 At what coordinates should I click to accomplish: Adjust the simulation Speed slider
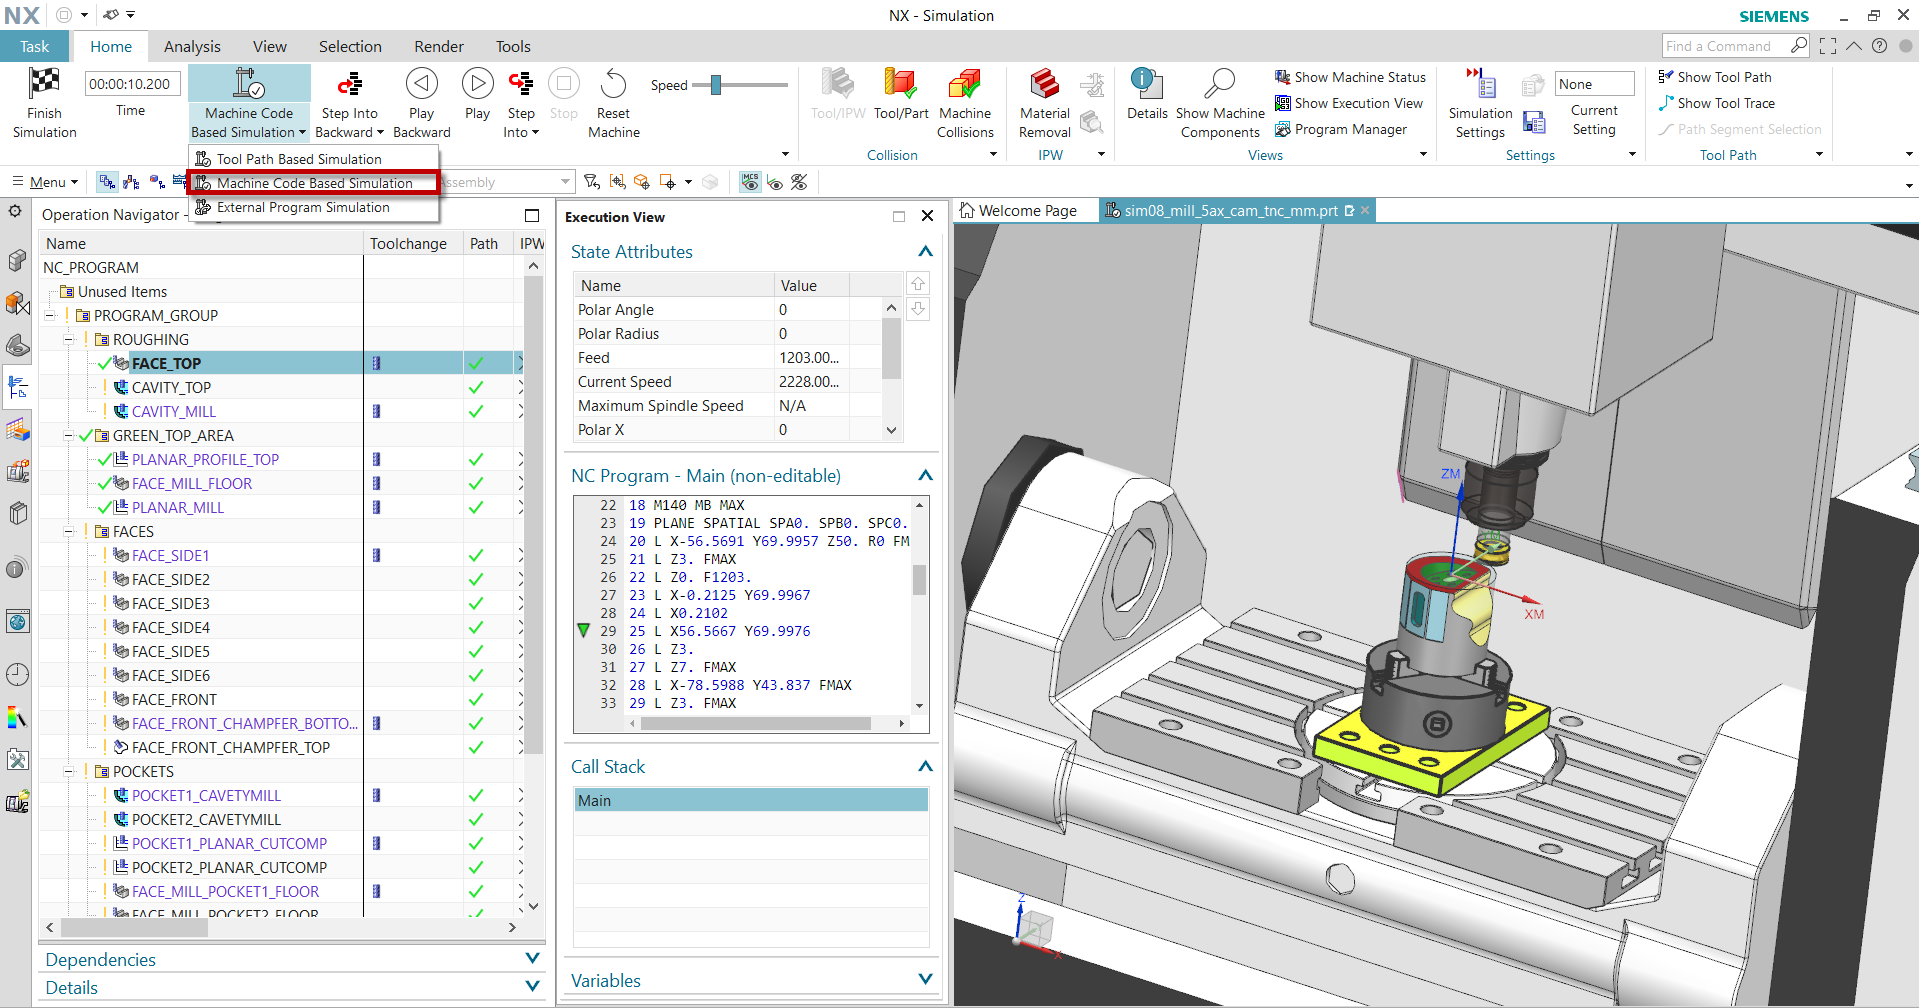coord(716,85)
